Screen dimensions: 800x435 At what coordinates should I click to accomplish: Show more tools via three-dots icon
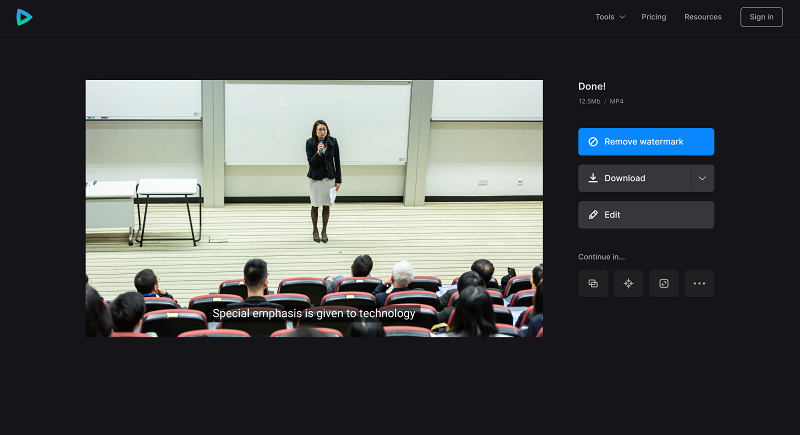point(699,284)
